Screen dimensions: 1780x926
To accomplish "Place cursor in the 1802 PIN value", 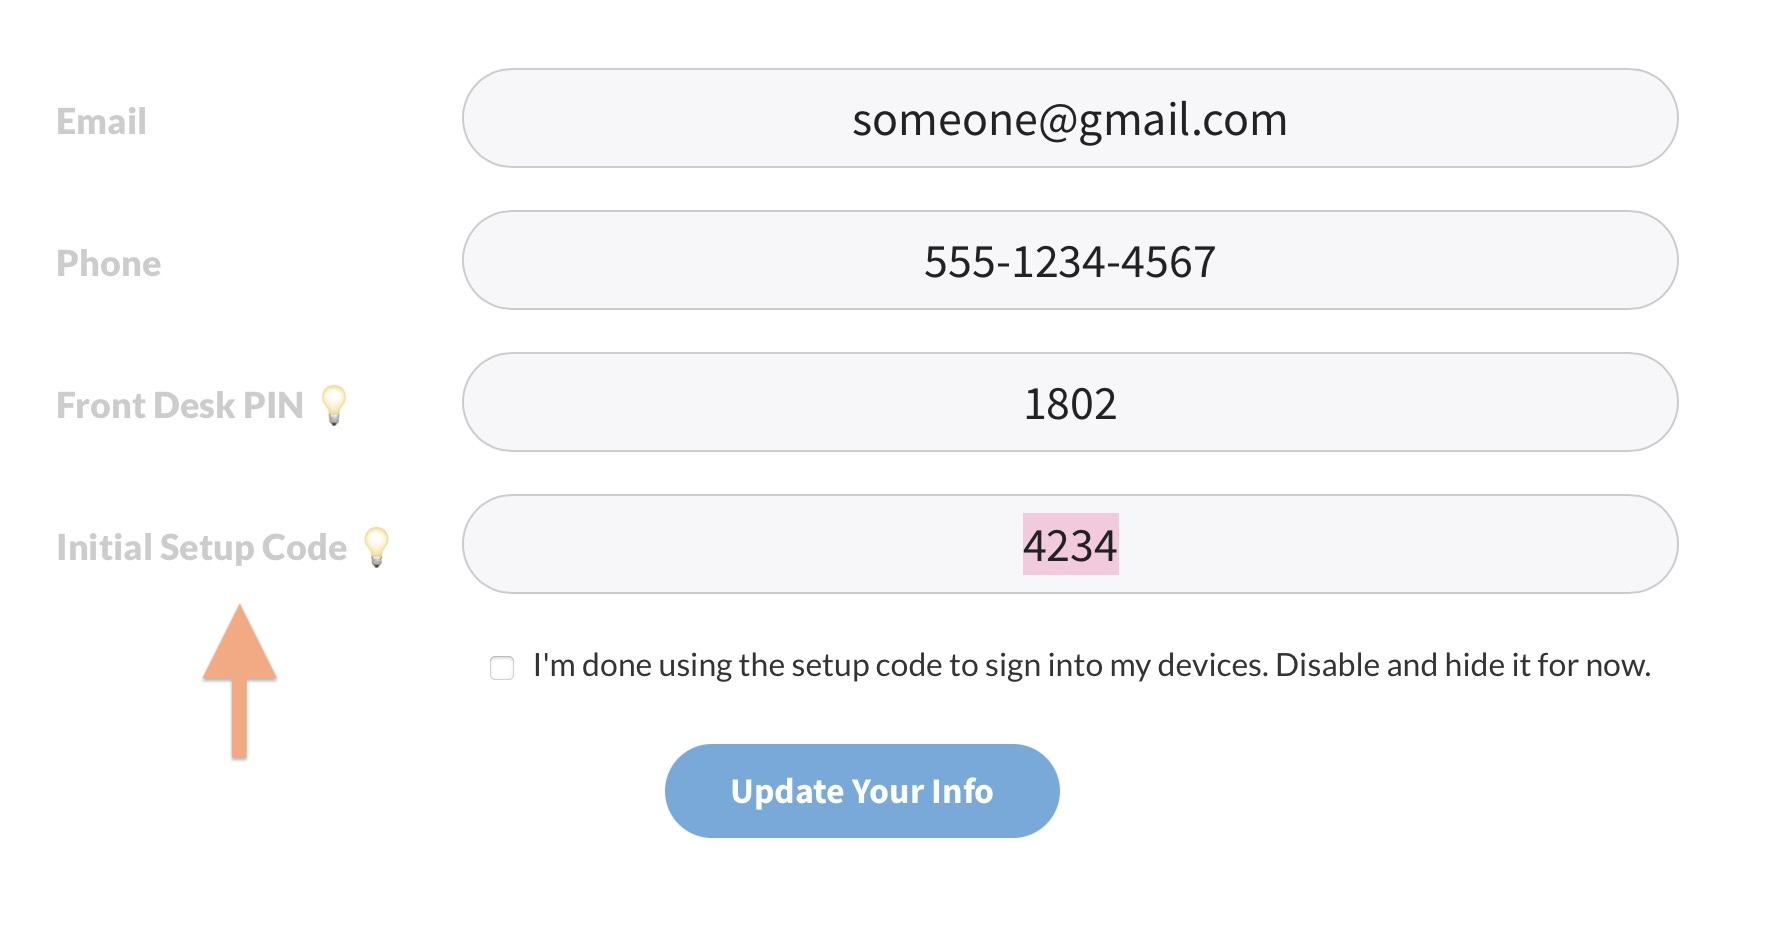I will pyautogui.click(x=1070, y=404).
